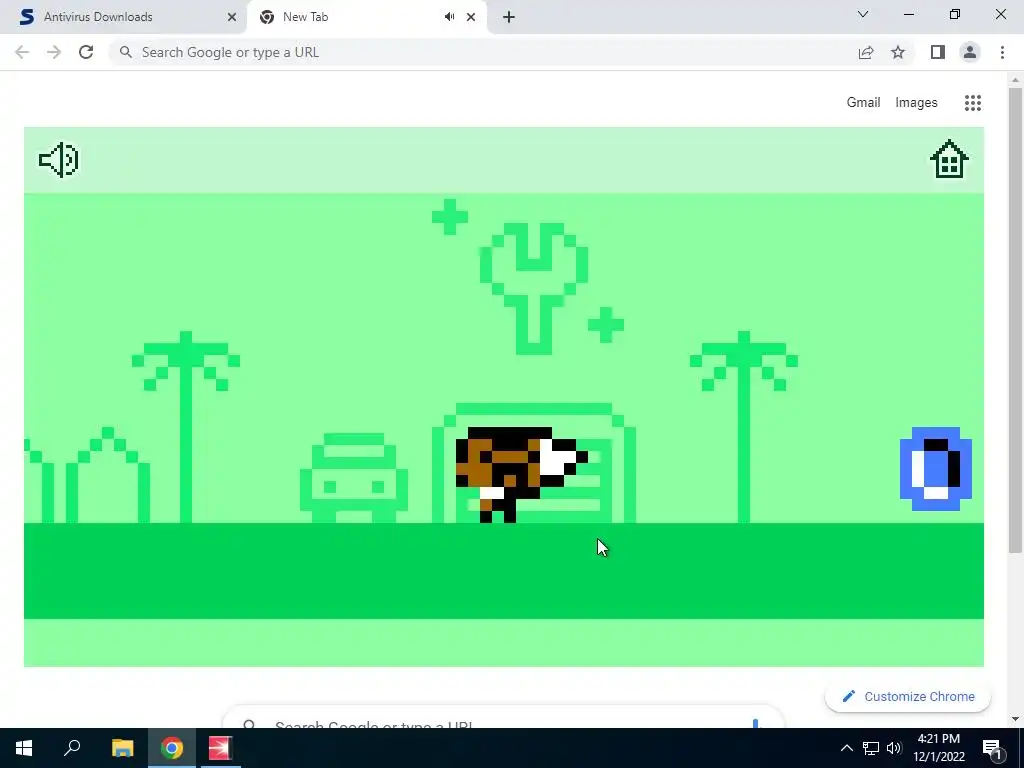Open the taskbar clock and date
The width and height of the screenshot is (1024, 768).
(938, 748)
